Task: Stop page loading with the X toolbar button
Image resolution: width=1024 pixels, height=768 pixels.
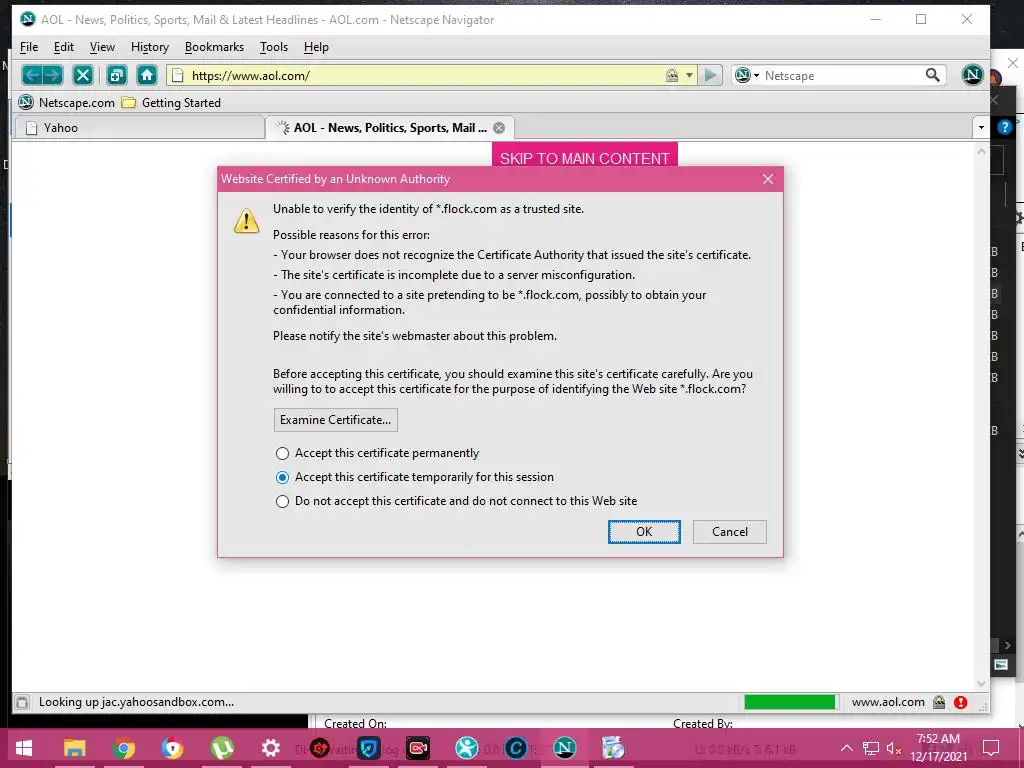Action: click(83, 75)
